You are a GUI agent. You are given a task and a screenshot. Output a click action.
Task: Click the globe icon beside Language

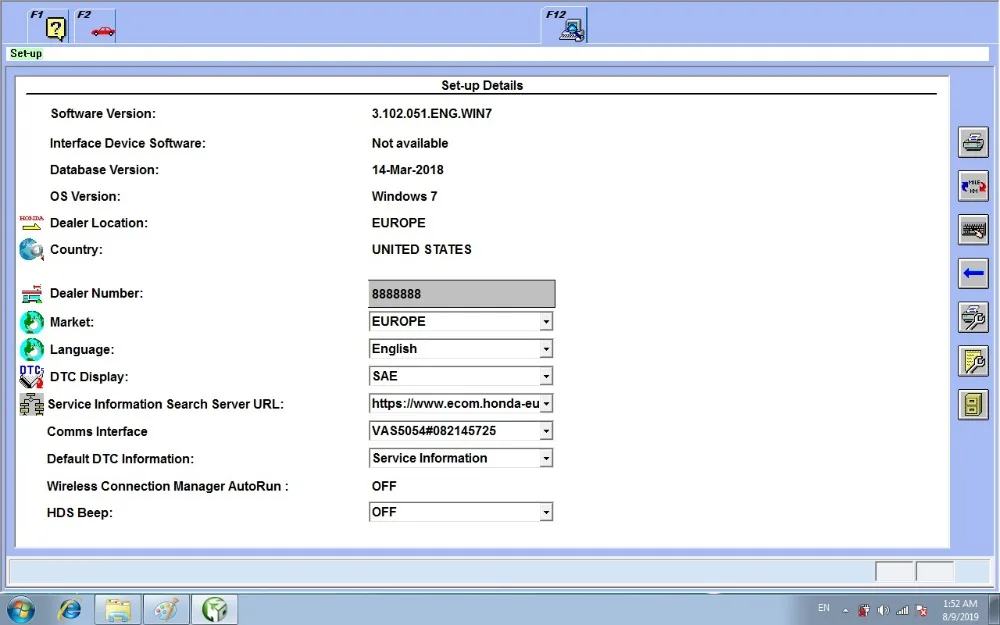(x=31, y=349)
